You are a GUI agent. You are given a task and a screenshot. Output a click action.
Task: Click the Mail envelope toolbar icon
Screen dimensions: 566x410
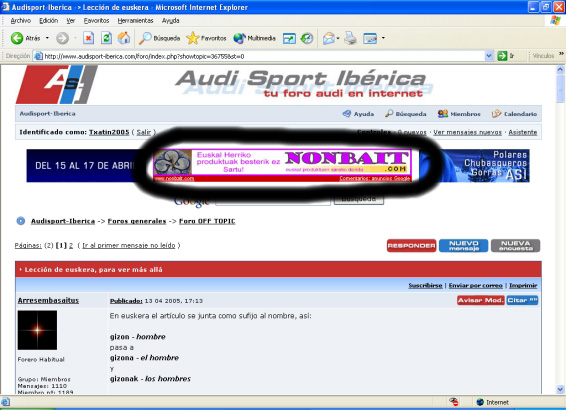tap(328, 38)
